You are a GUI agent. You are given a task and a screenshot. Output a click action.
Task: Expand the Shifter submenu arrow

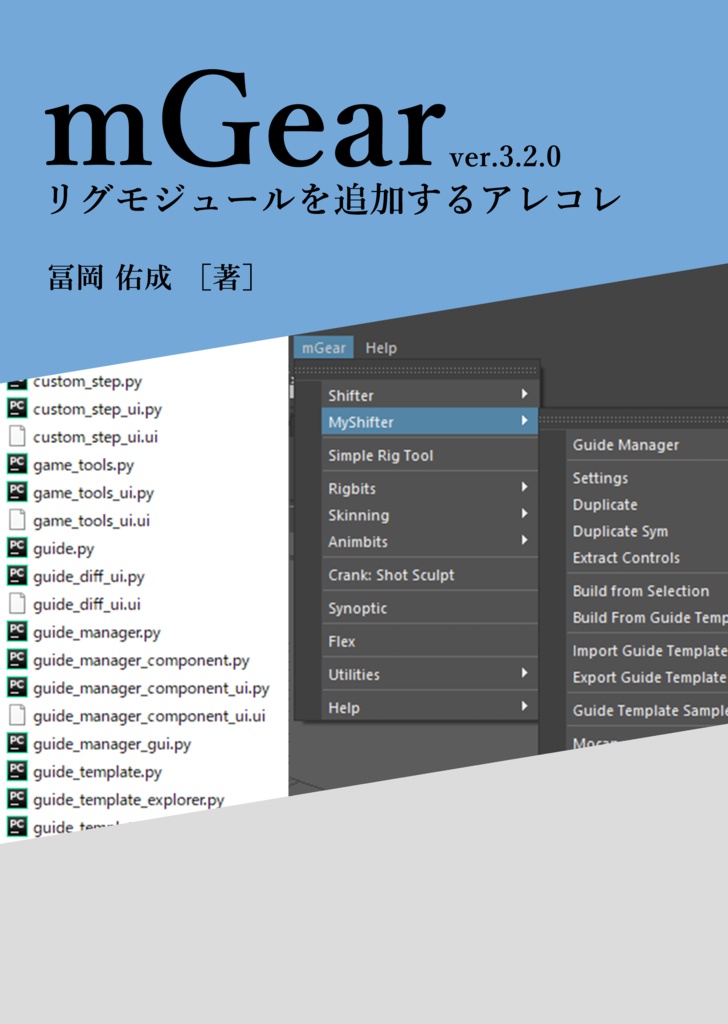(x=524, y=394)
